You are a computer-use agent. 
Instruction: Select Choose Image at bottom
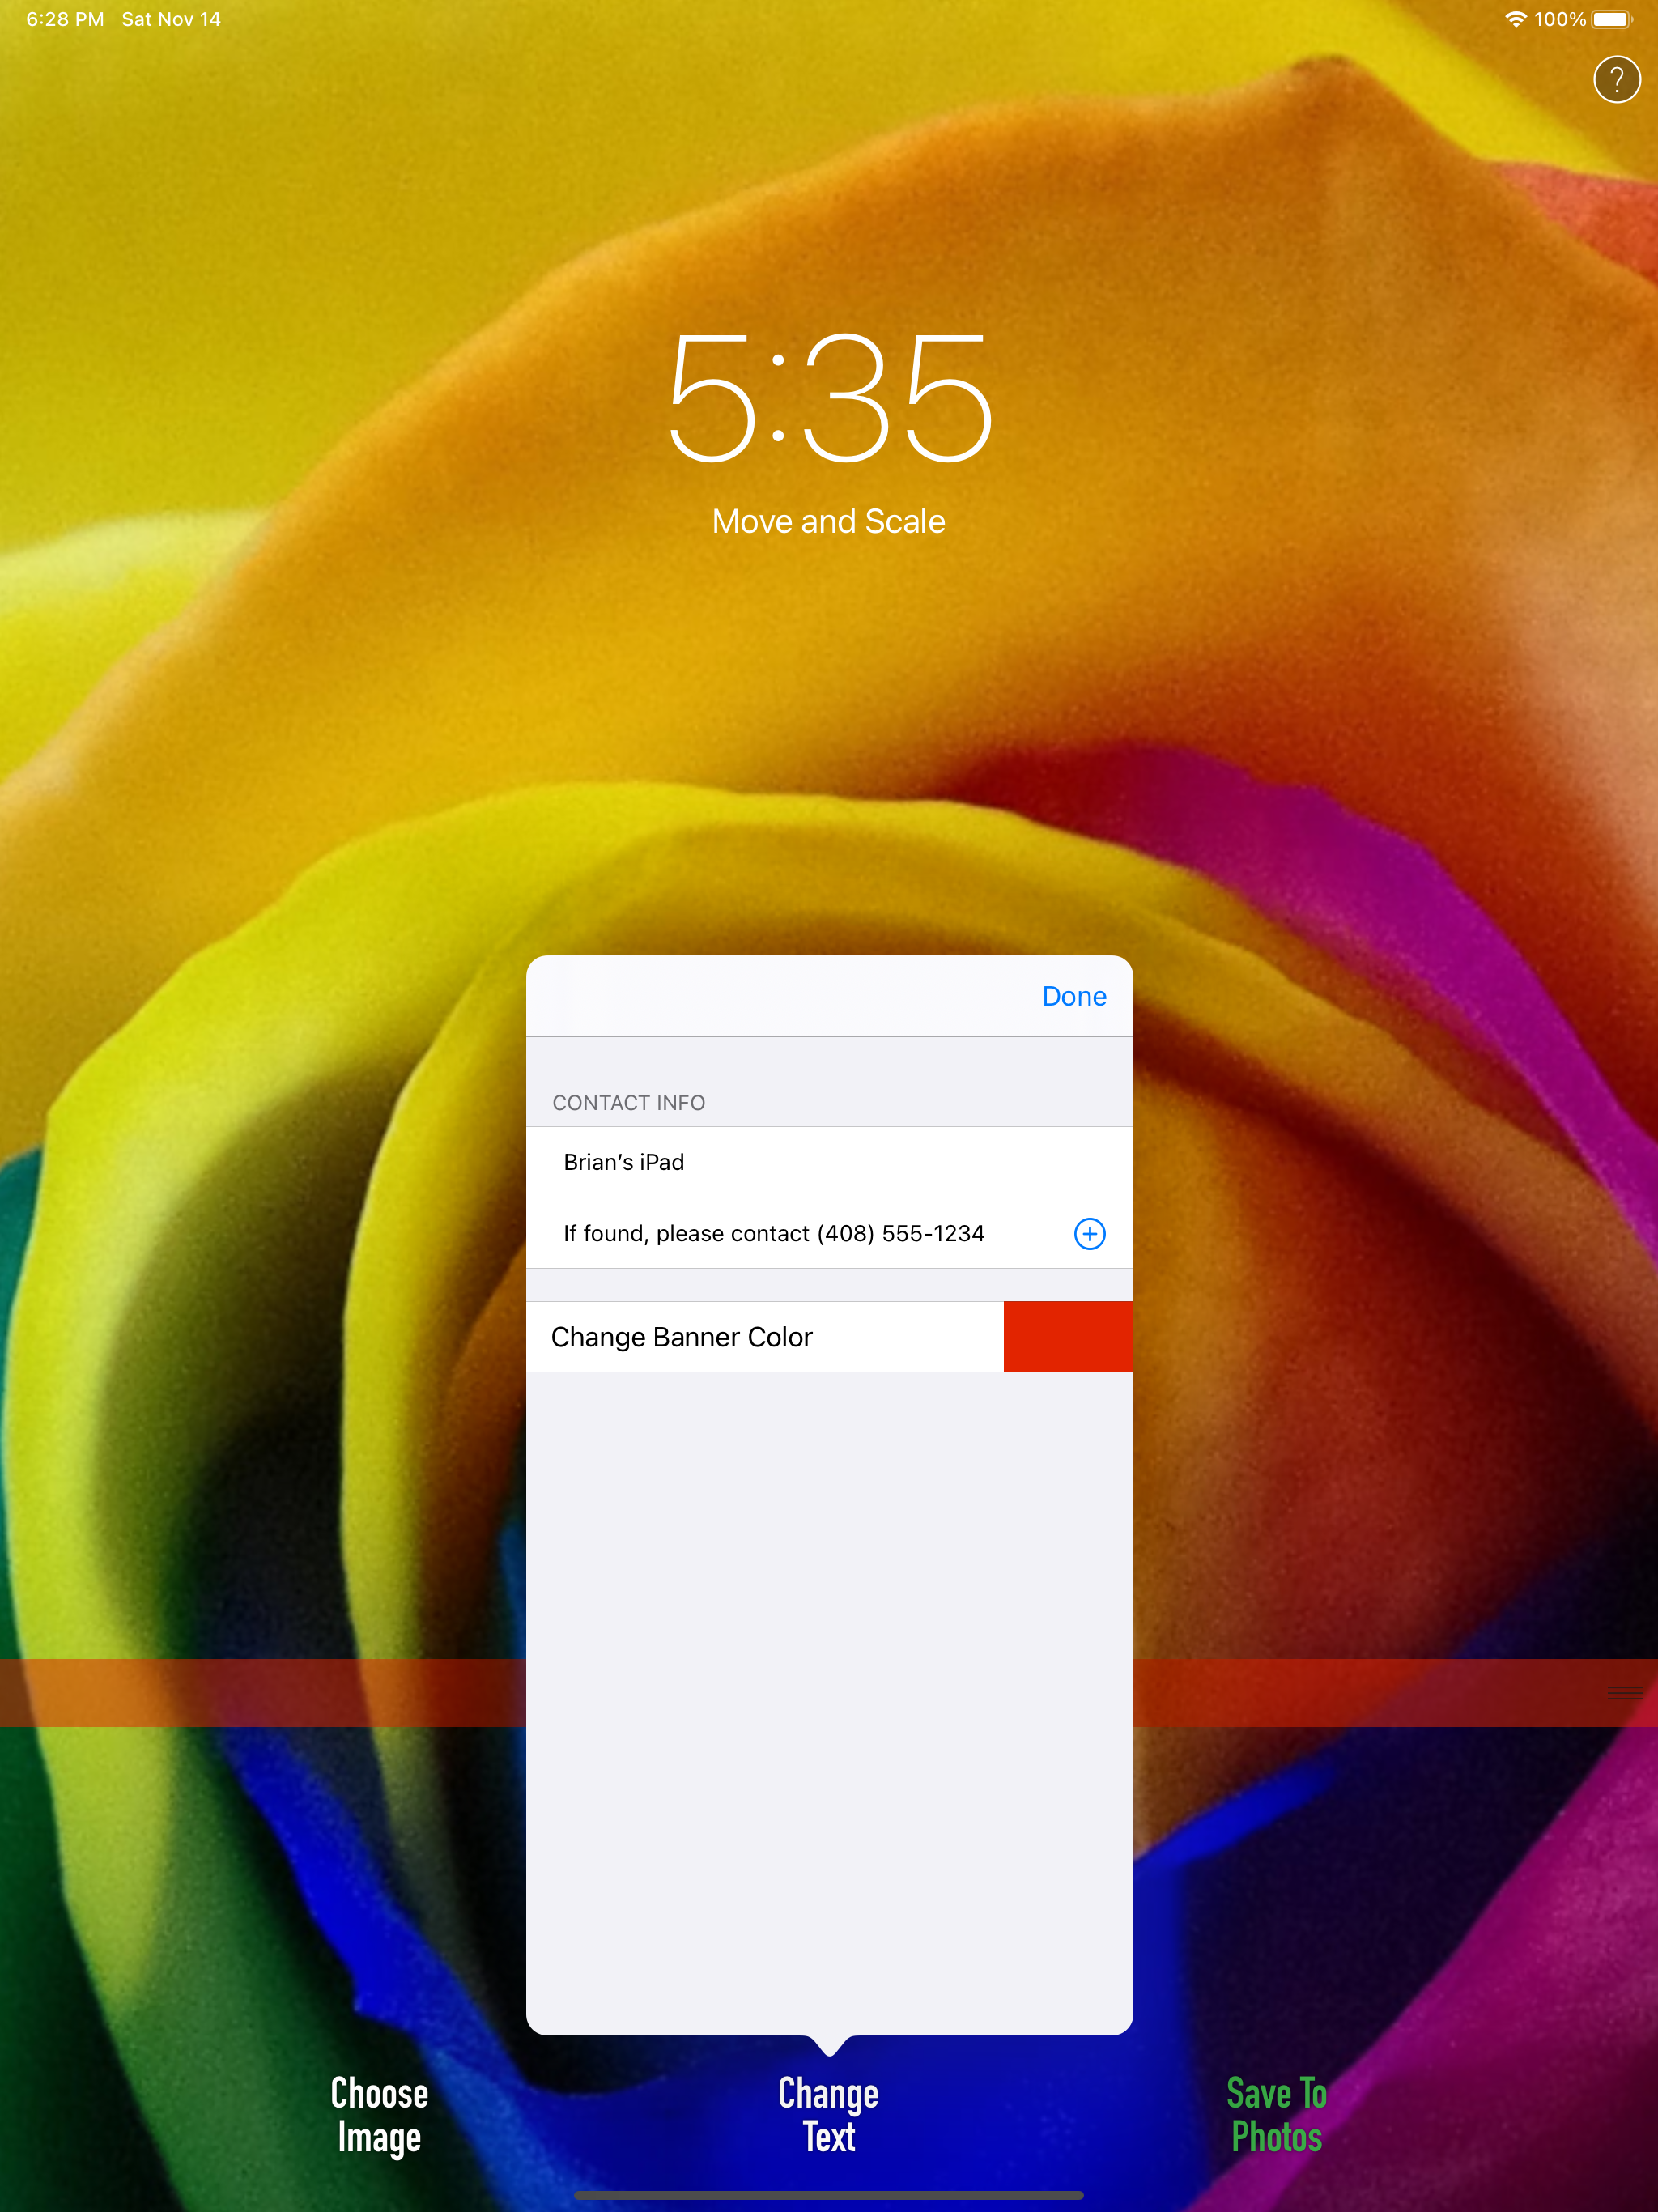click(x=379, y=2114)
